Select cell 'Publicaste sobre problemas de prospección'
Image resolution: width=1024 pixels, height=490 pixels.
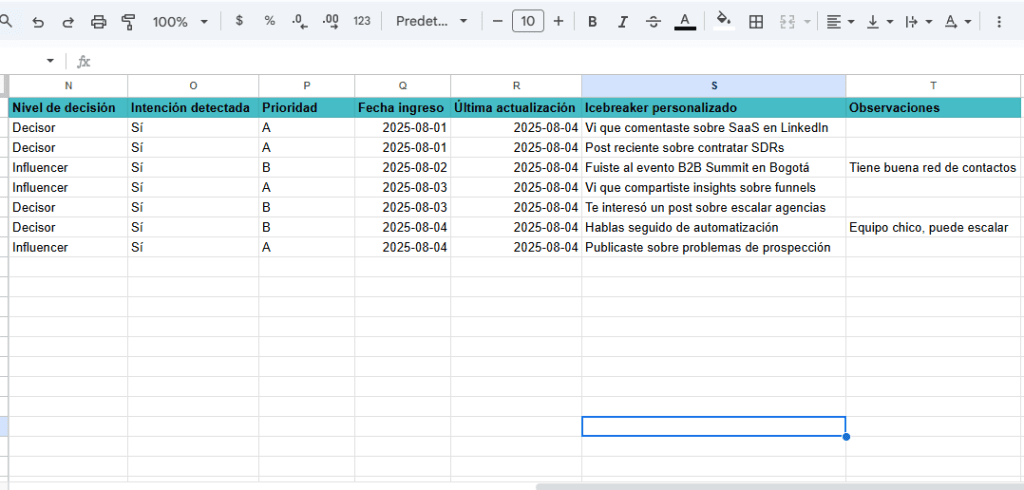click(713, 248)
